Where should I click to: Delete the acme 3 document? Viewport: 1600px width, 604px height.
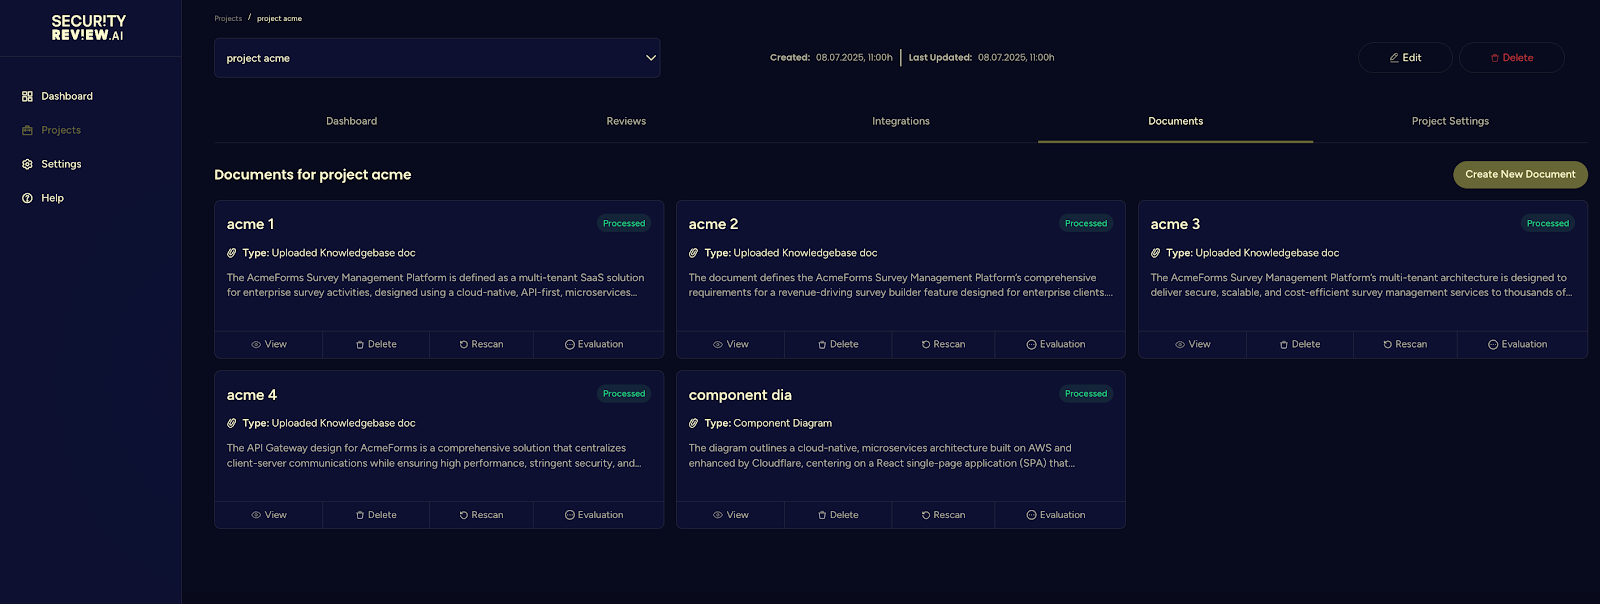pos(1300,344)
